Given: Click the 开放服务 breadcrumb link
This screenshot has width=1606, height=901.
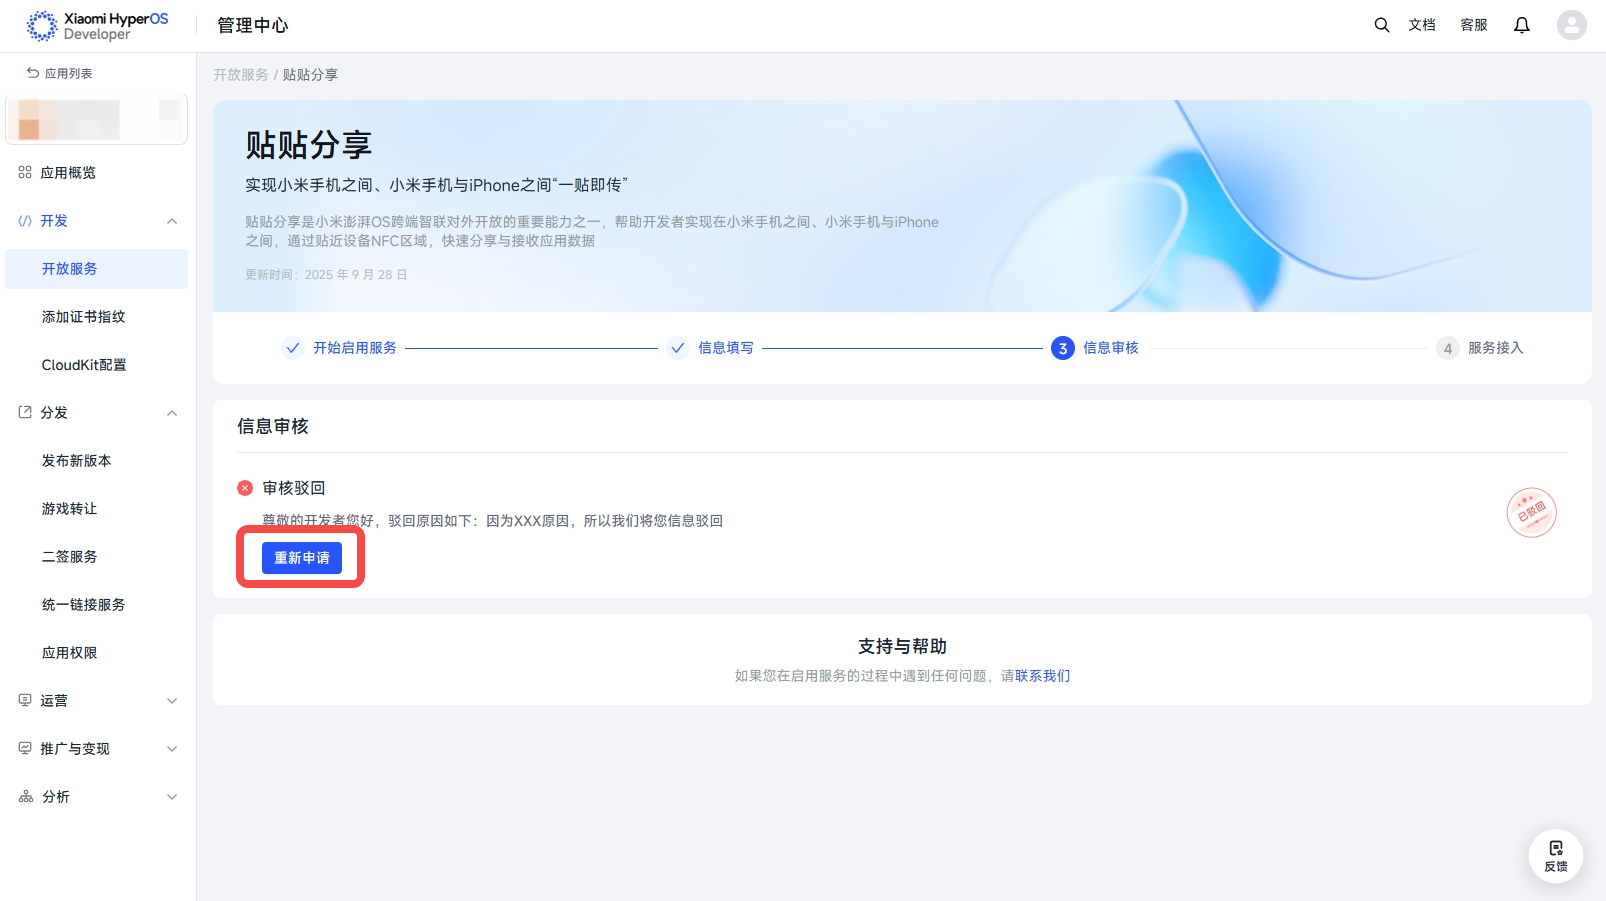Looking at the screenshot, I should point(241,75).
